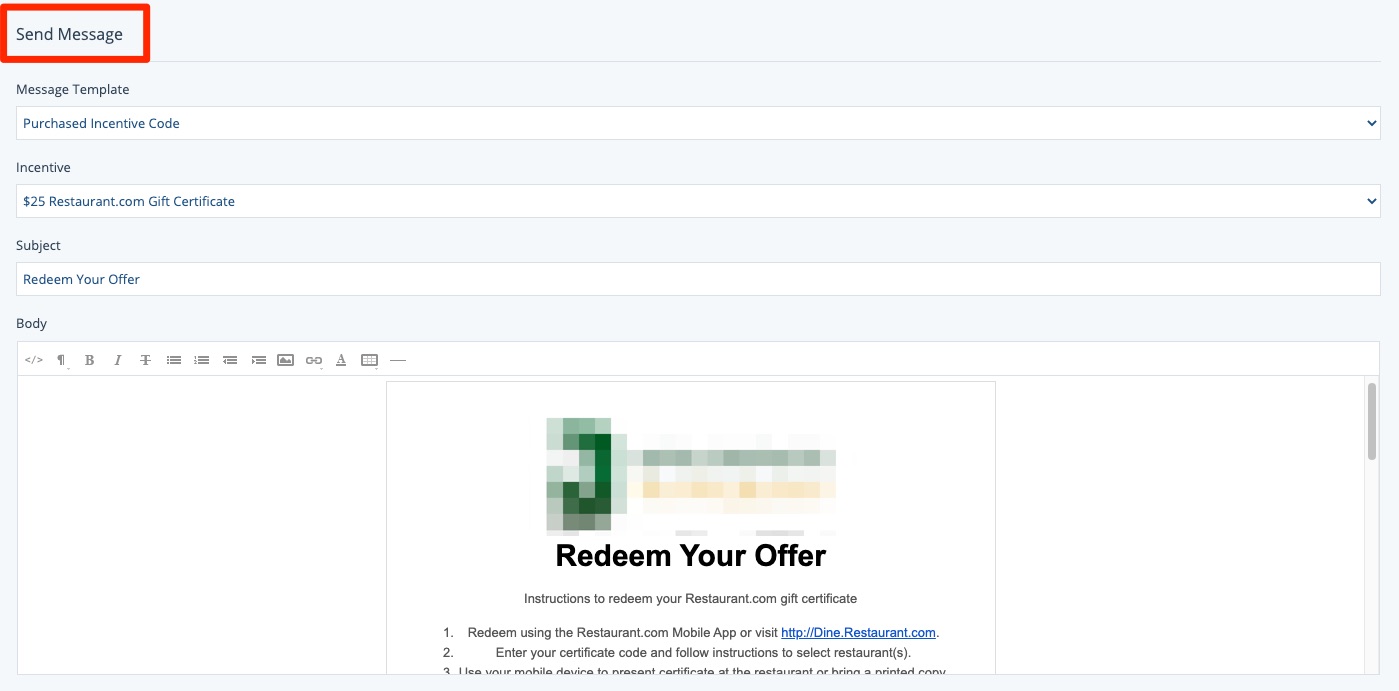Screen dimensions: 1399x691
Task: Open the insert link option
Action: (314, 360)
